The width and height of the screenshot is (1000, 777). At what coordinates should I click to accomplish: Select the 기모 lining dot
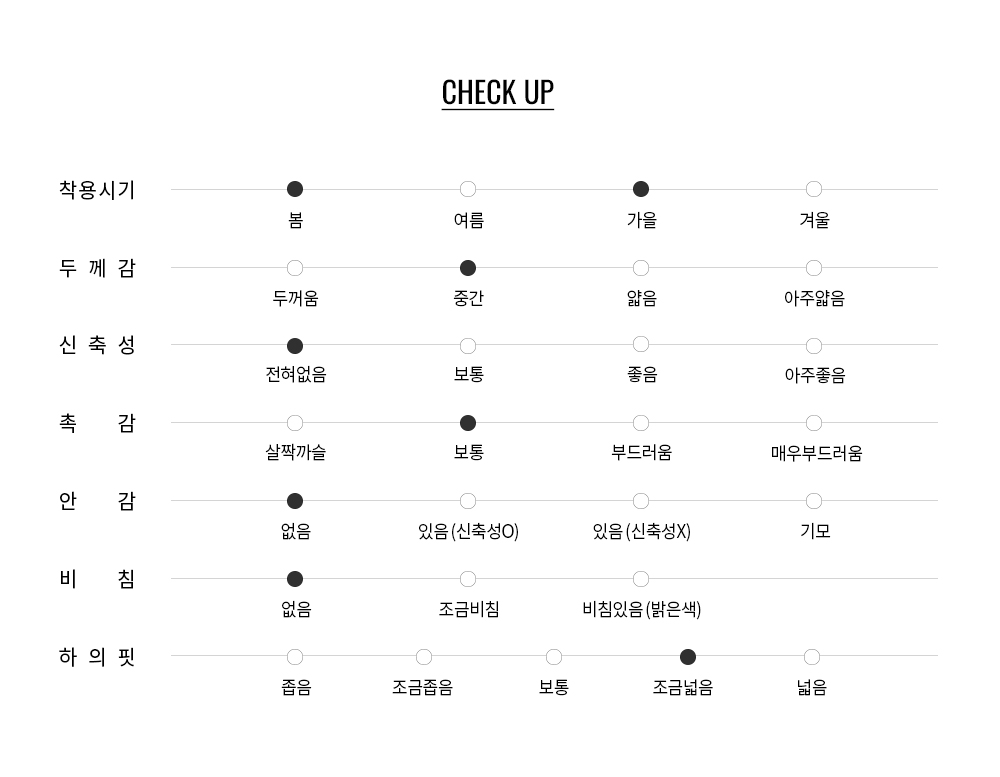[x=814, y=501]
